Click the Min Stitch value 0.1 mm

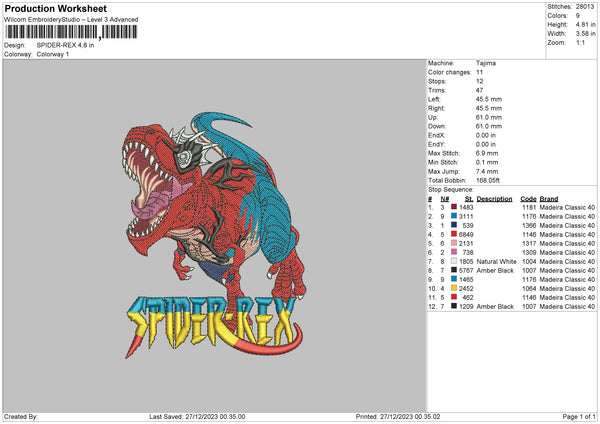487,162
